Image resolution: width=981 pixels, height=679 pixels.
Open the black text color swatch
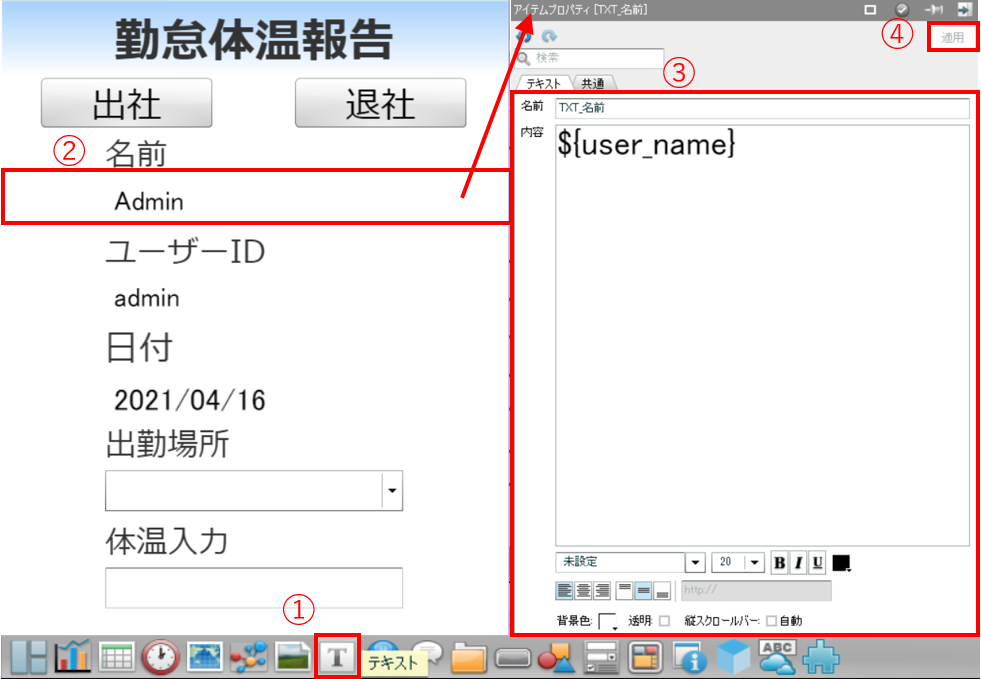tap(841, 563)
